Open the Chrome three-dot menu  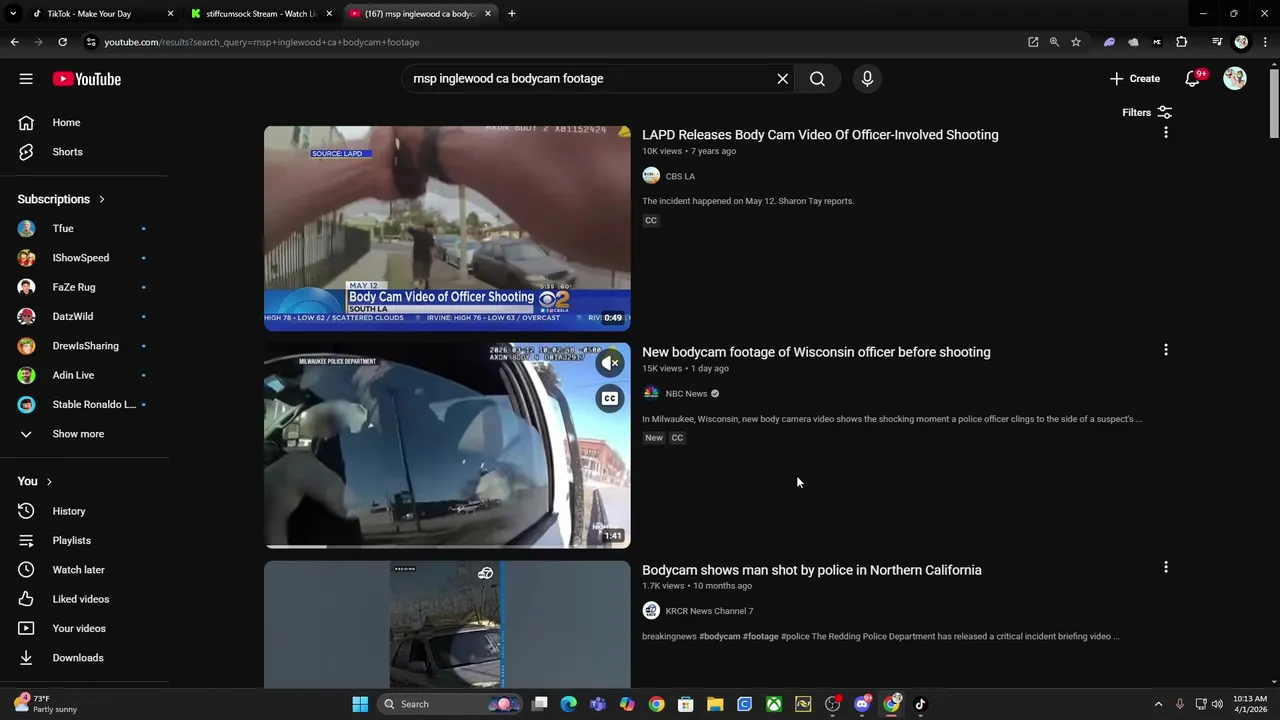1266,42
